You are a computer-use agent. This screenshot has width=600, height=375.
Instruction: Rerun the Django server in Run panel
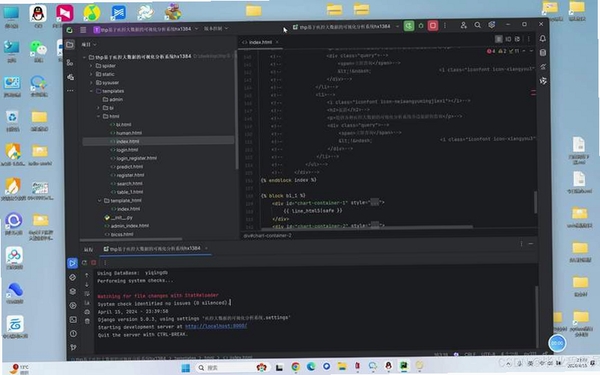(x=84, y=262)
